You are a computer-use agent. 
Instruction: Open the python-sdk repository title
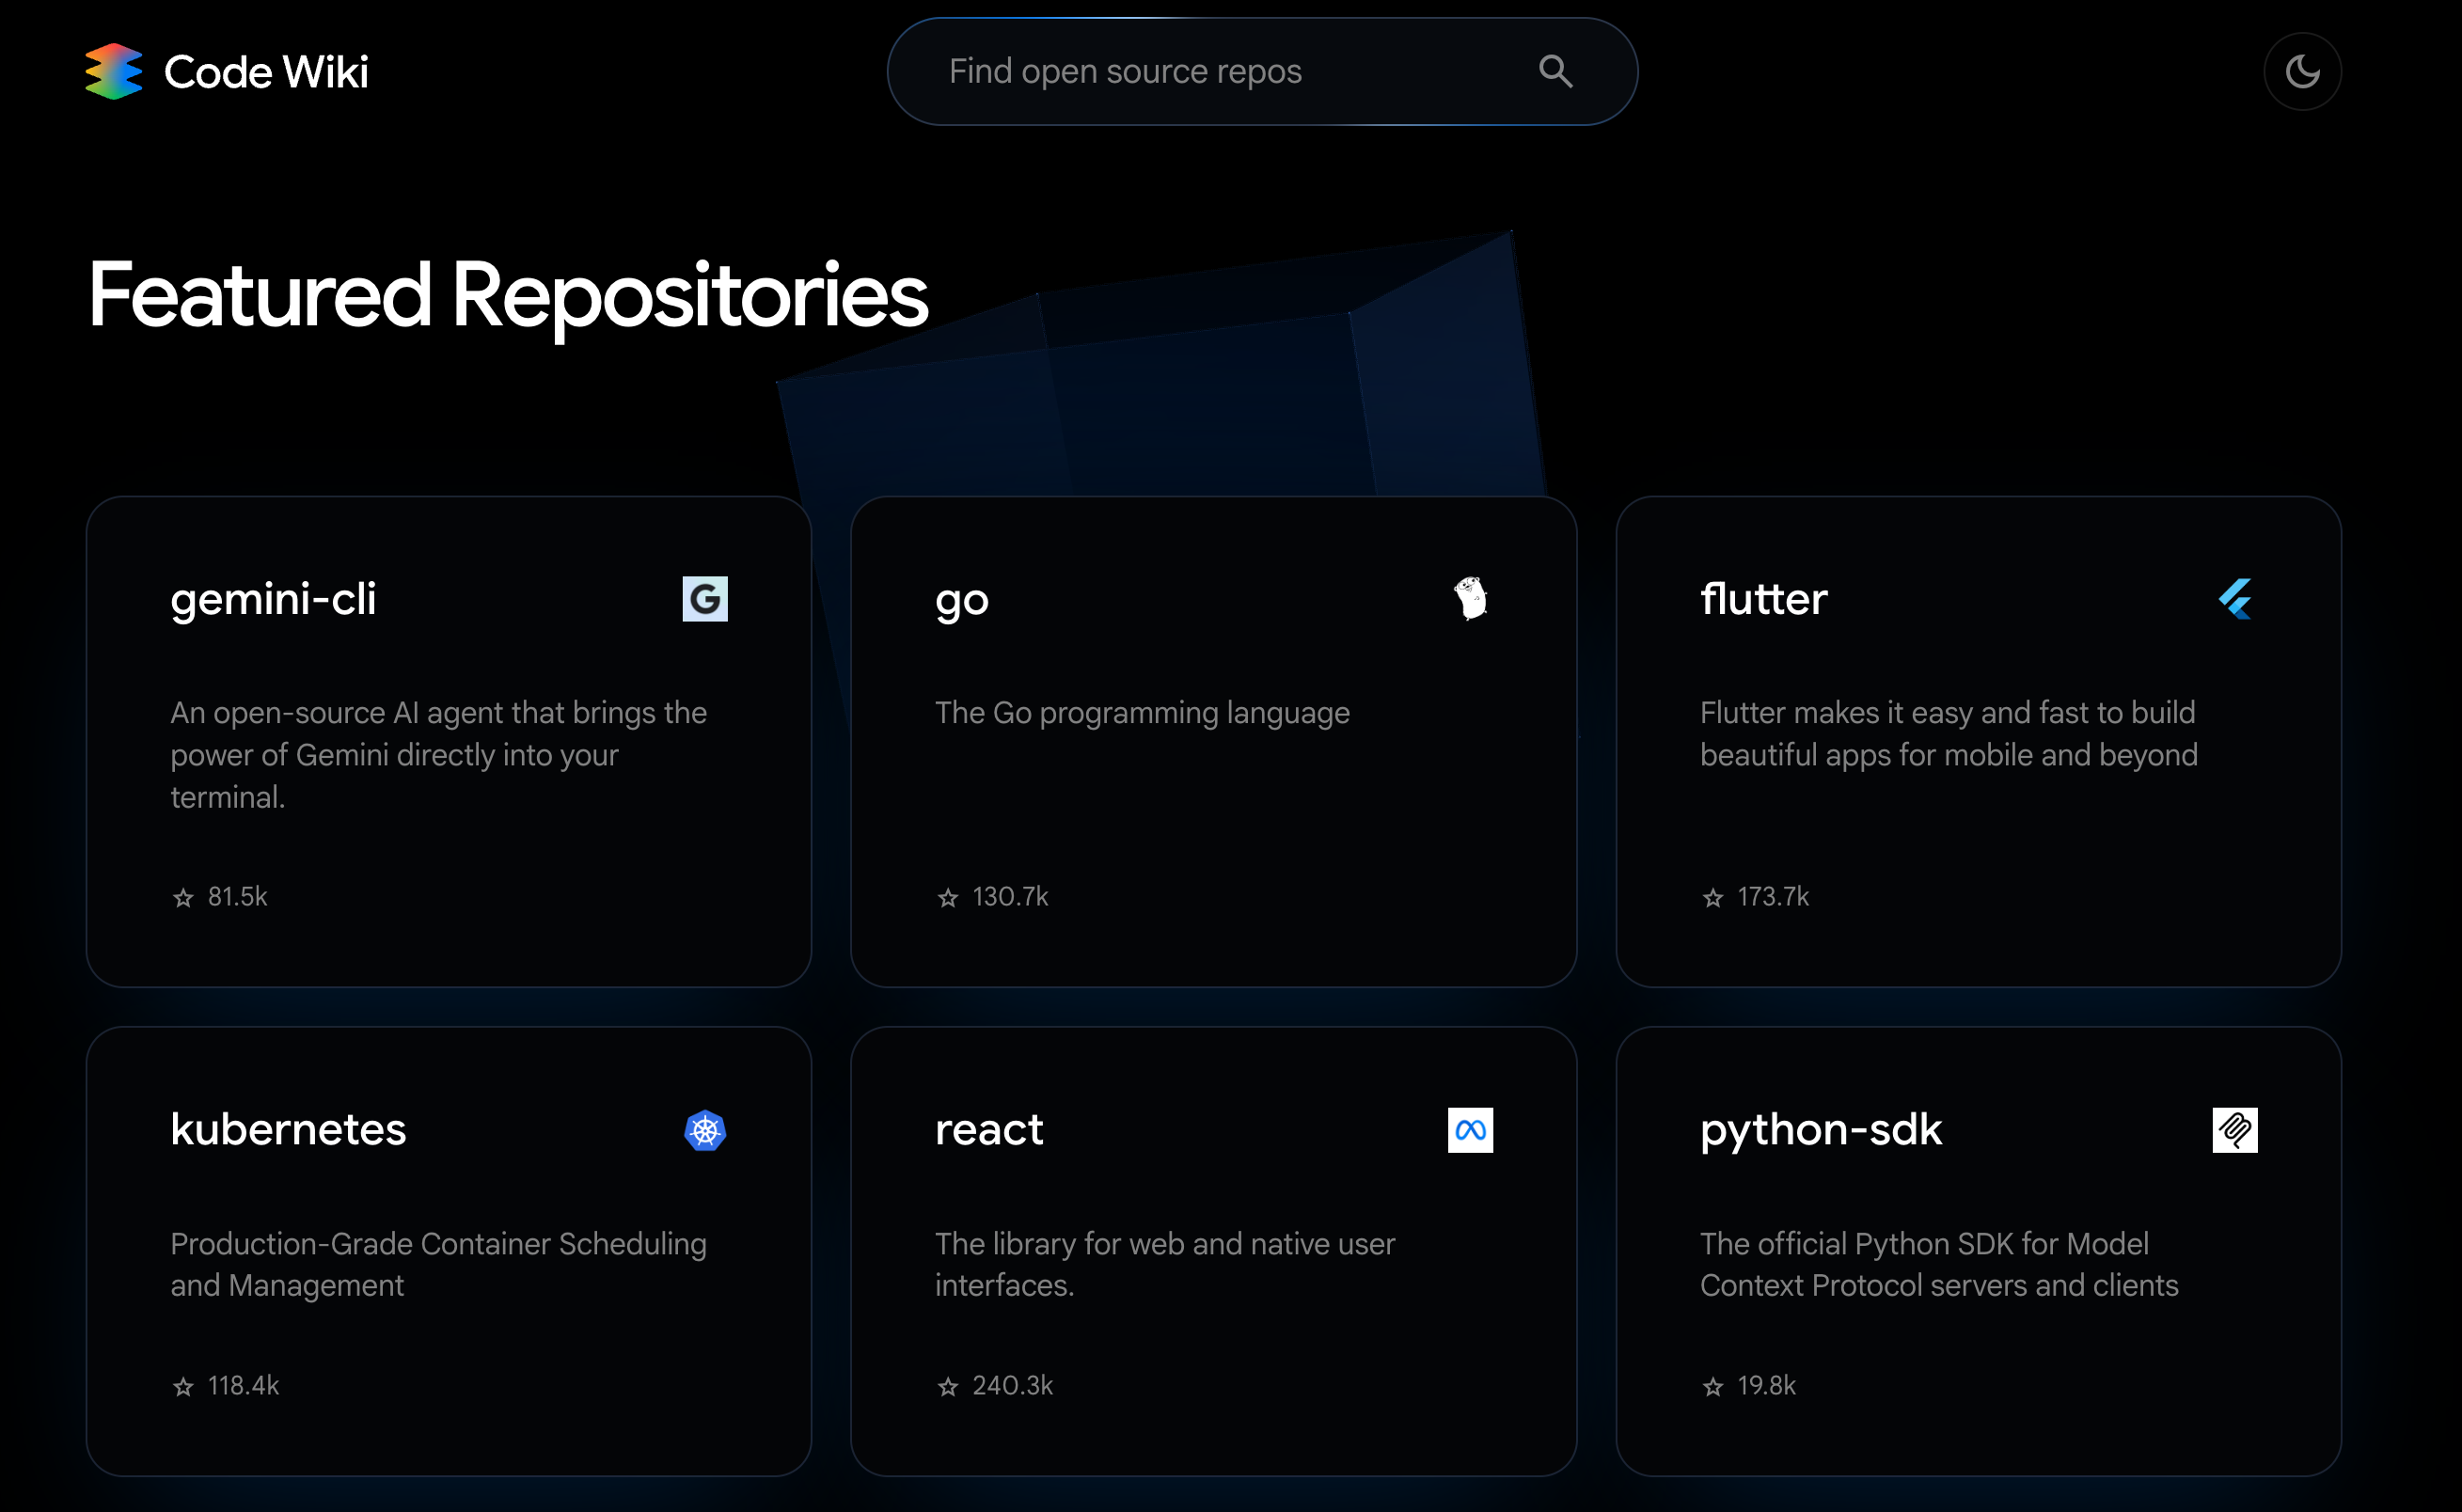click(1821, 1129)
